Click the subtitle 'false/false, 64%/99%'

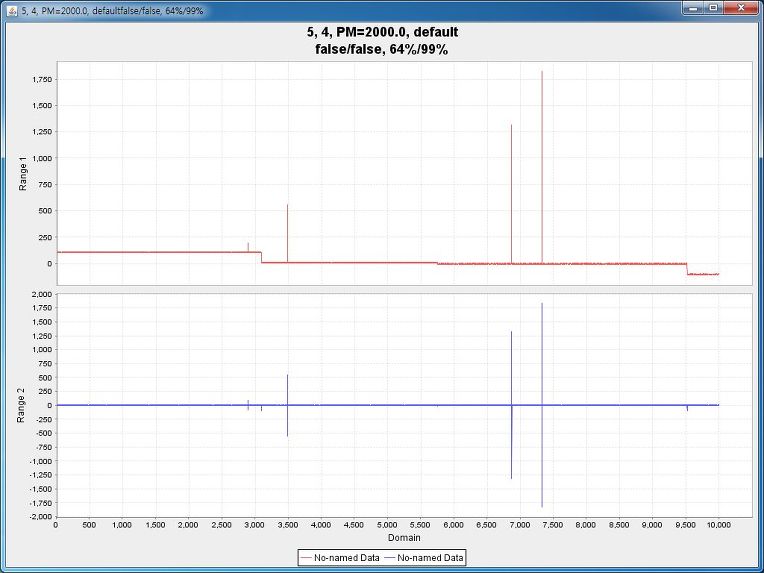[382, 49]
